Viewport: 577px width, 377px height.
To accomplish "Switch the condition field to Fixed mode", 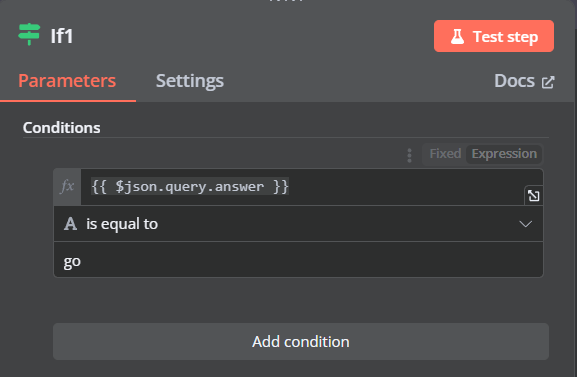I will [445, 154].
